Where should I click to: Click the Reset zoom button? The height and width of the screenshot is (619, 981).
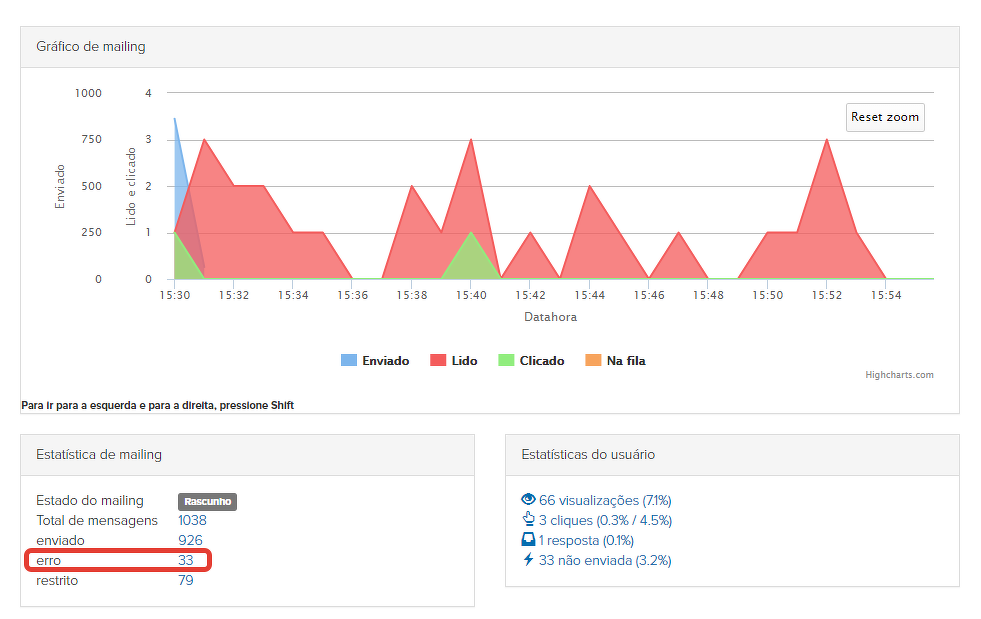pyautogui.click(x=884, y=117)
